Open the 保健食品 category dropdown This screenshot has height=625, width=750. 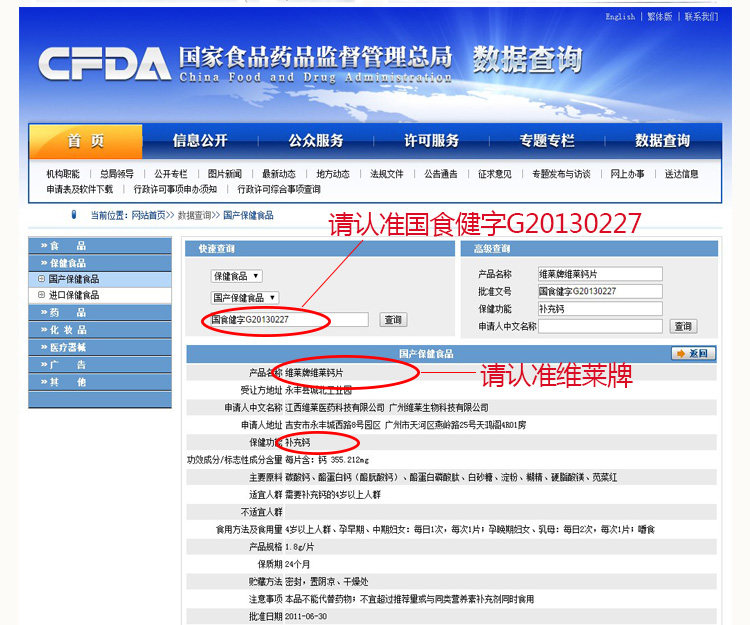pos(236,276)
